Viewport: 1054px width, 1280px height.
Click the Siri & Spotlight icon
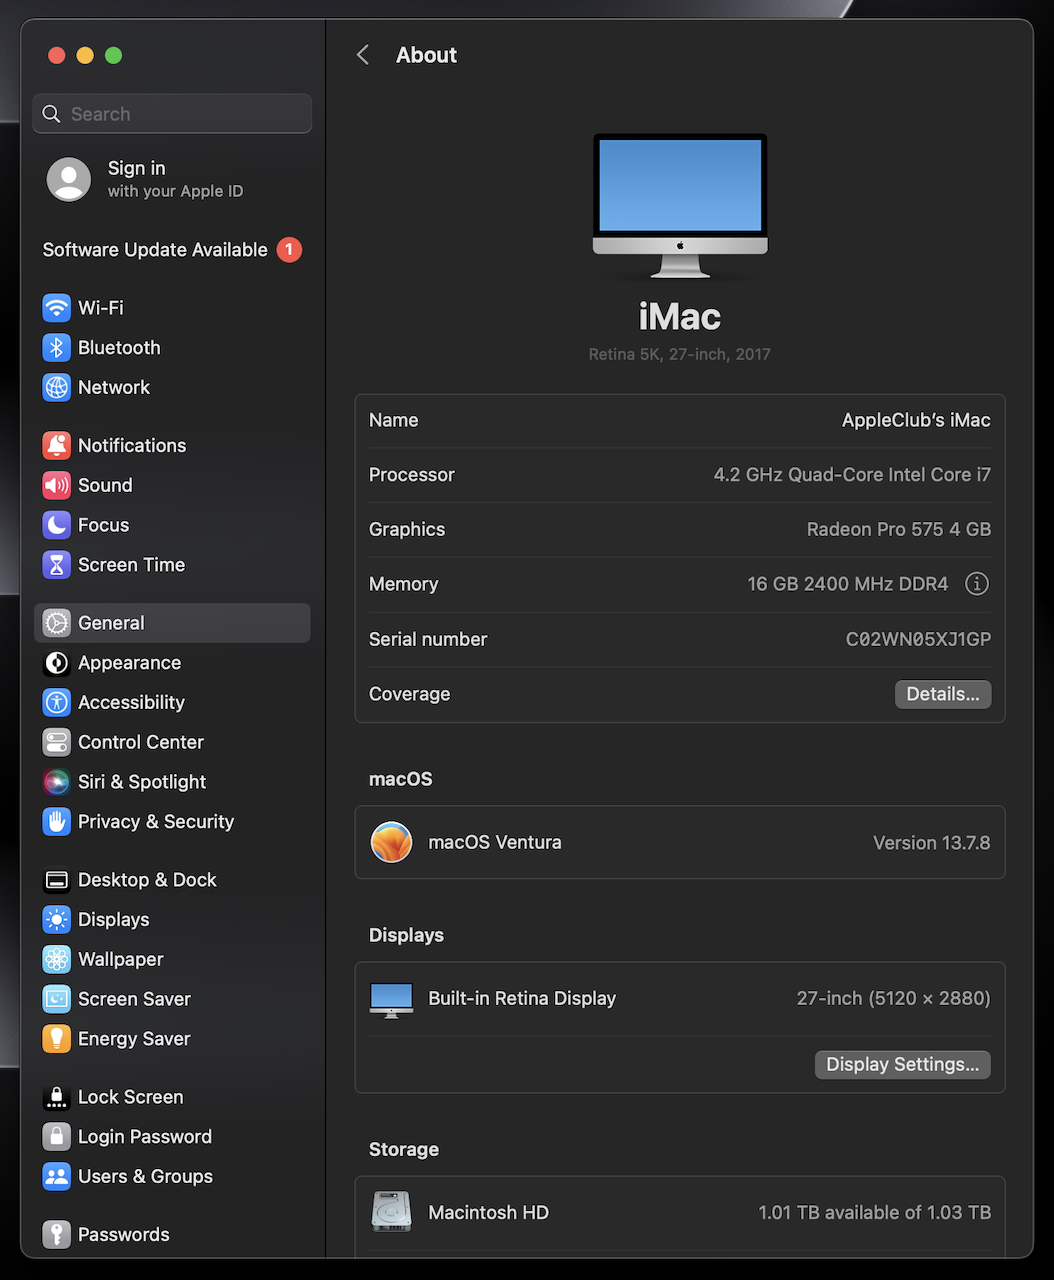pos(57,782)
